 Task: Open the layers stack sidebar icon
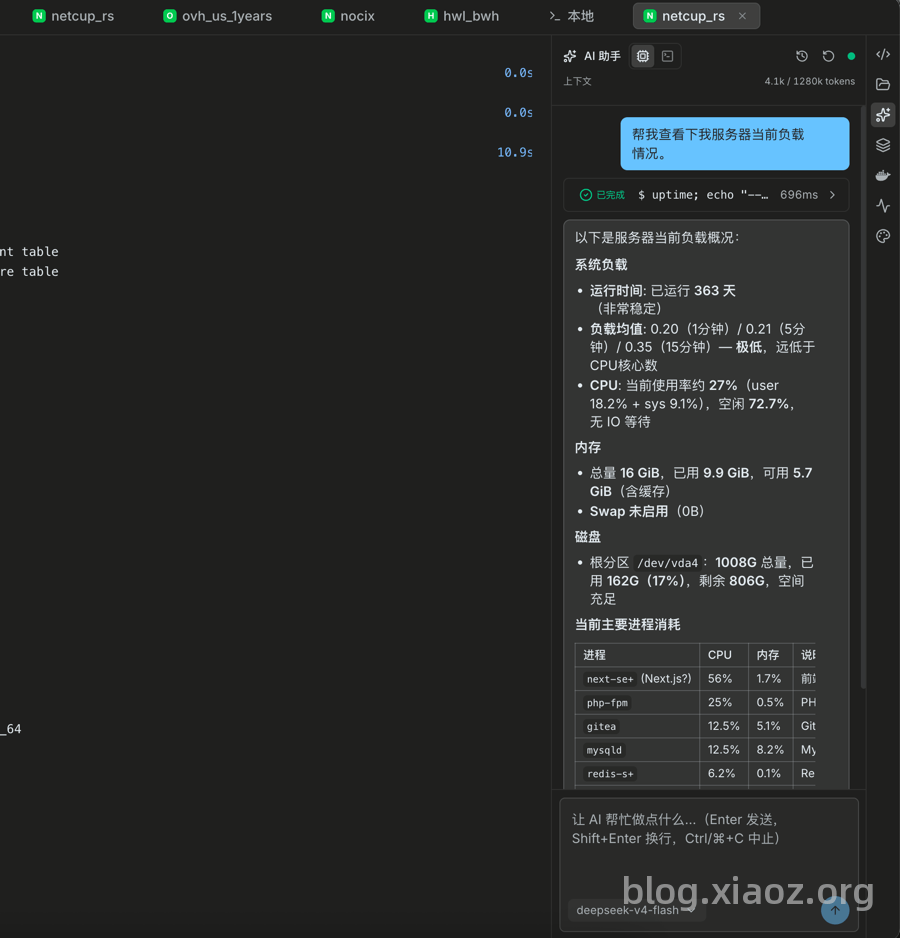(883, 145)
